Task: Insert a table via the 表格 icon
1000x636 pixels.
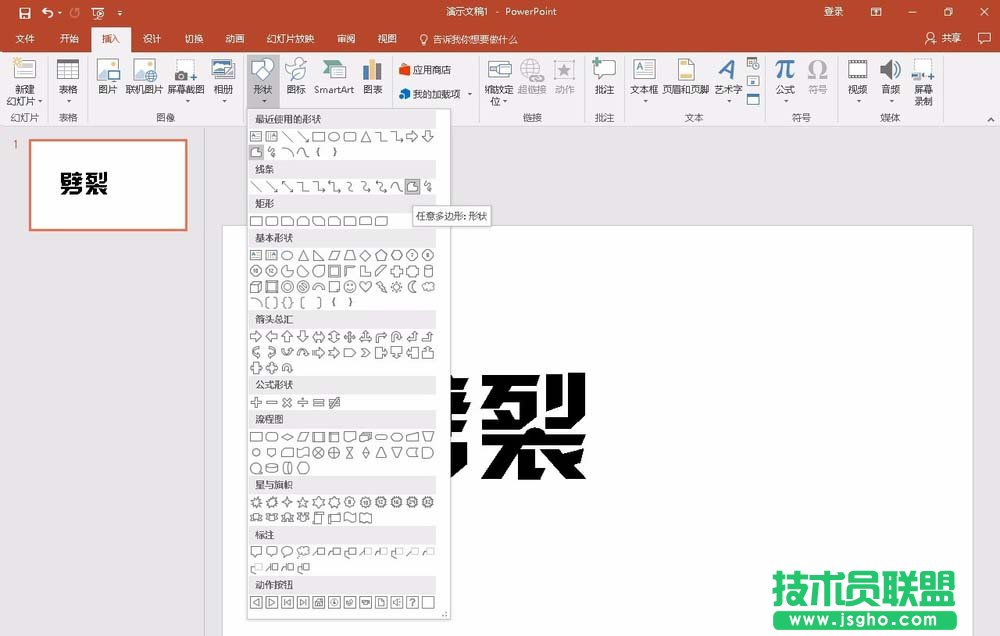Action: coord(66,77)
